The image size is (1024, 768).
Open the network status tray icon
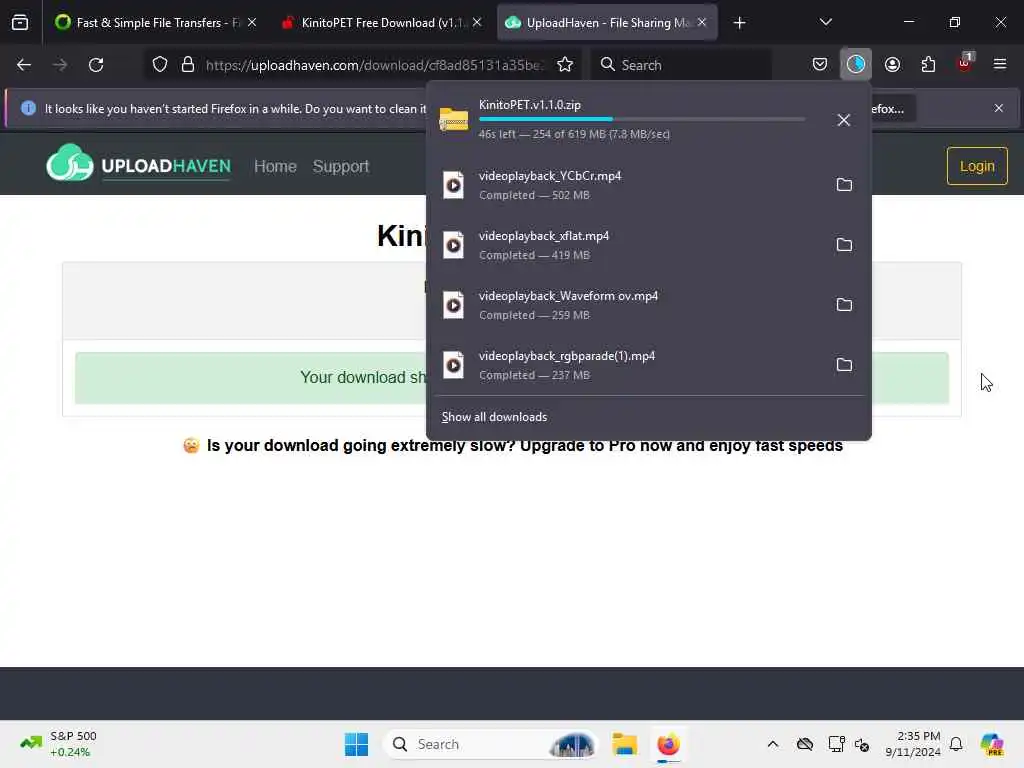pyautogui.click(x=837, y=744)
